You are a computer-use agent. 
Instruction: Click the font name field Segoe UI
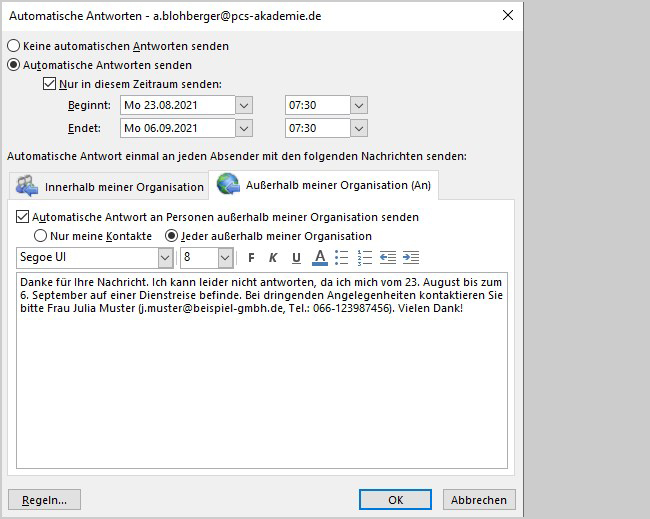[87, 258]
